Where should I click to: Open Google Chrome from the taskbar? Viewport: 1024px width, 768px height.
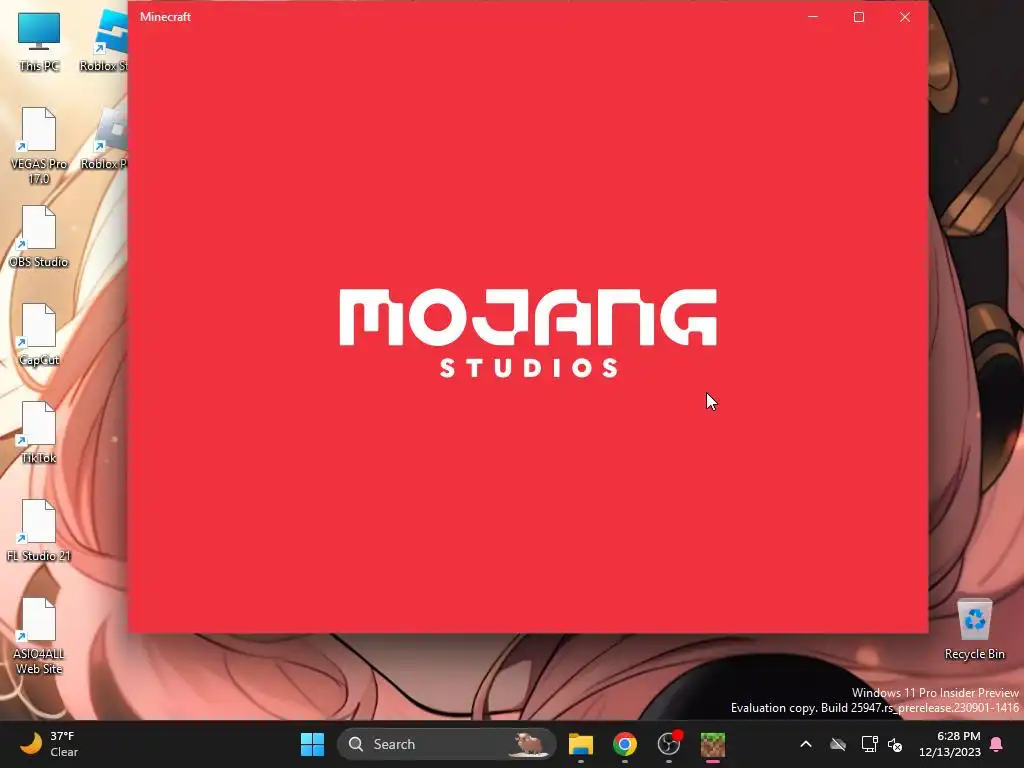point(625,744)
